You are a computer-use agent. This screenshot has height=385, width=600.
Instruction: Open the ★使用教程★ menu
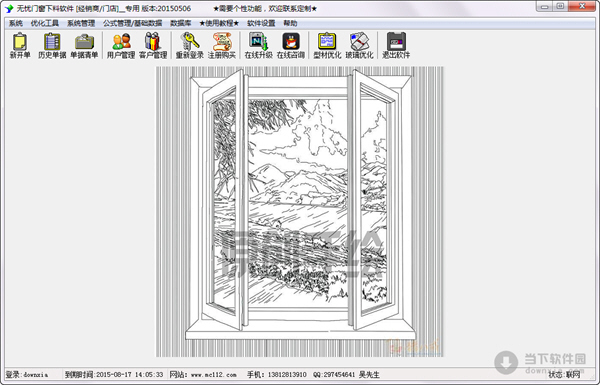(219, 23)
